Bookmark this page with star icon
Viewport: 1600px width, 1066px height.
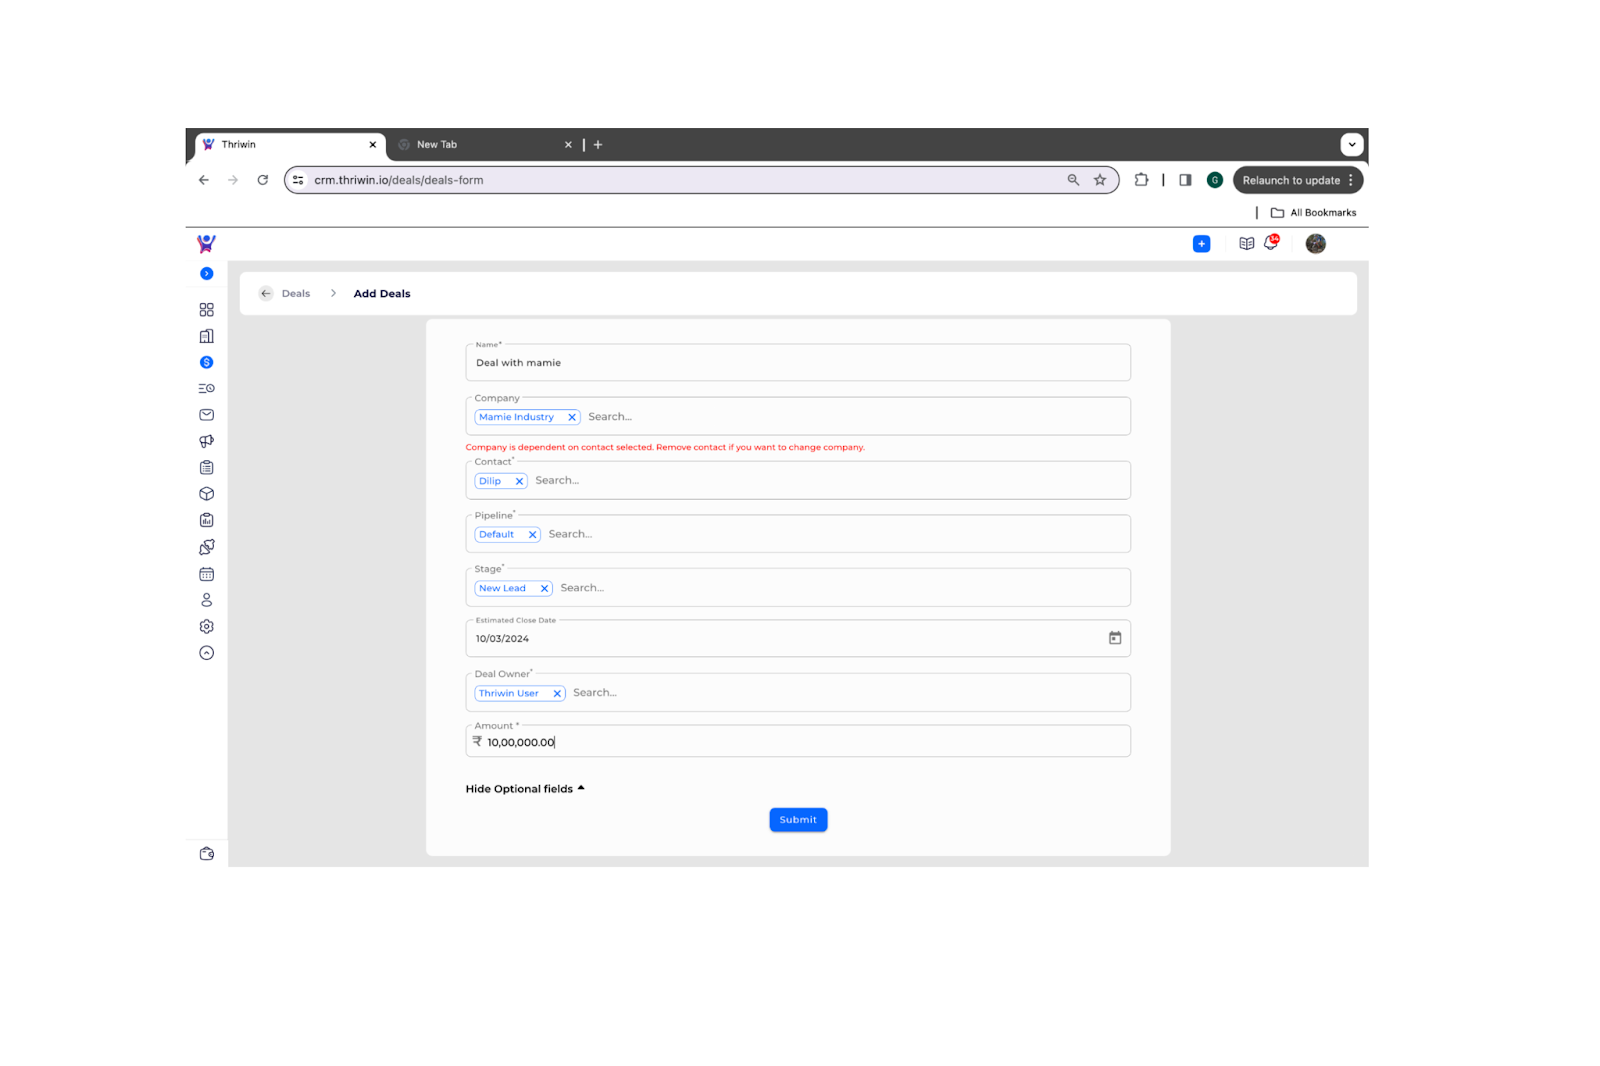(1100, 180)
